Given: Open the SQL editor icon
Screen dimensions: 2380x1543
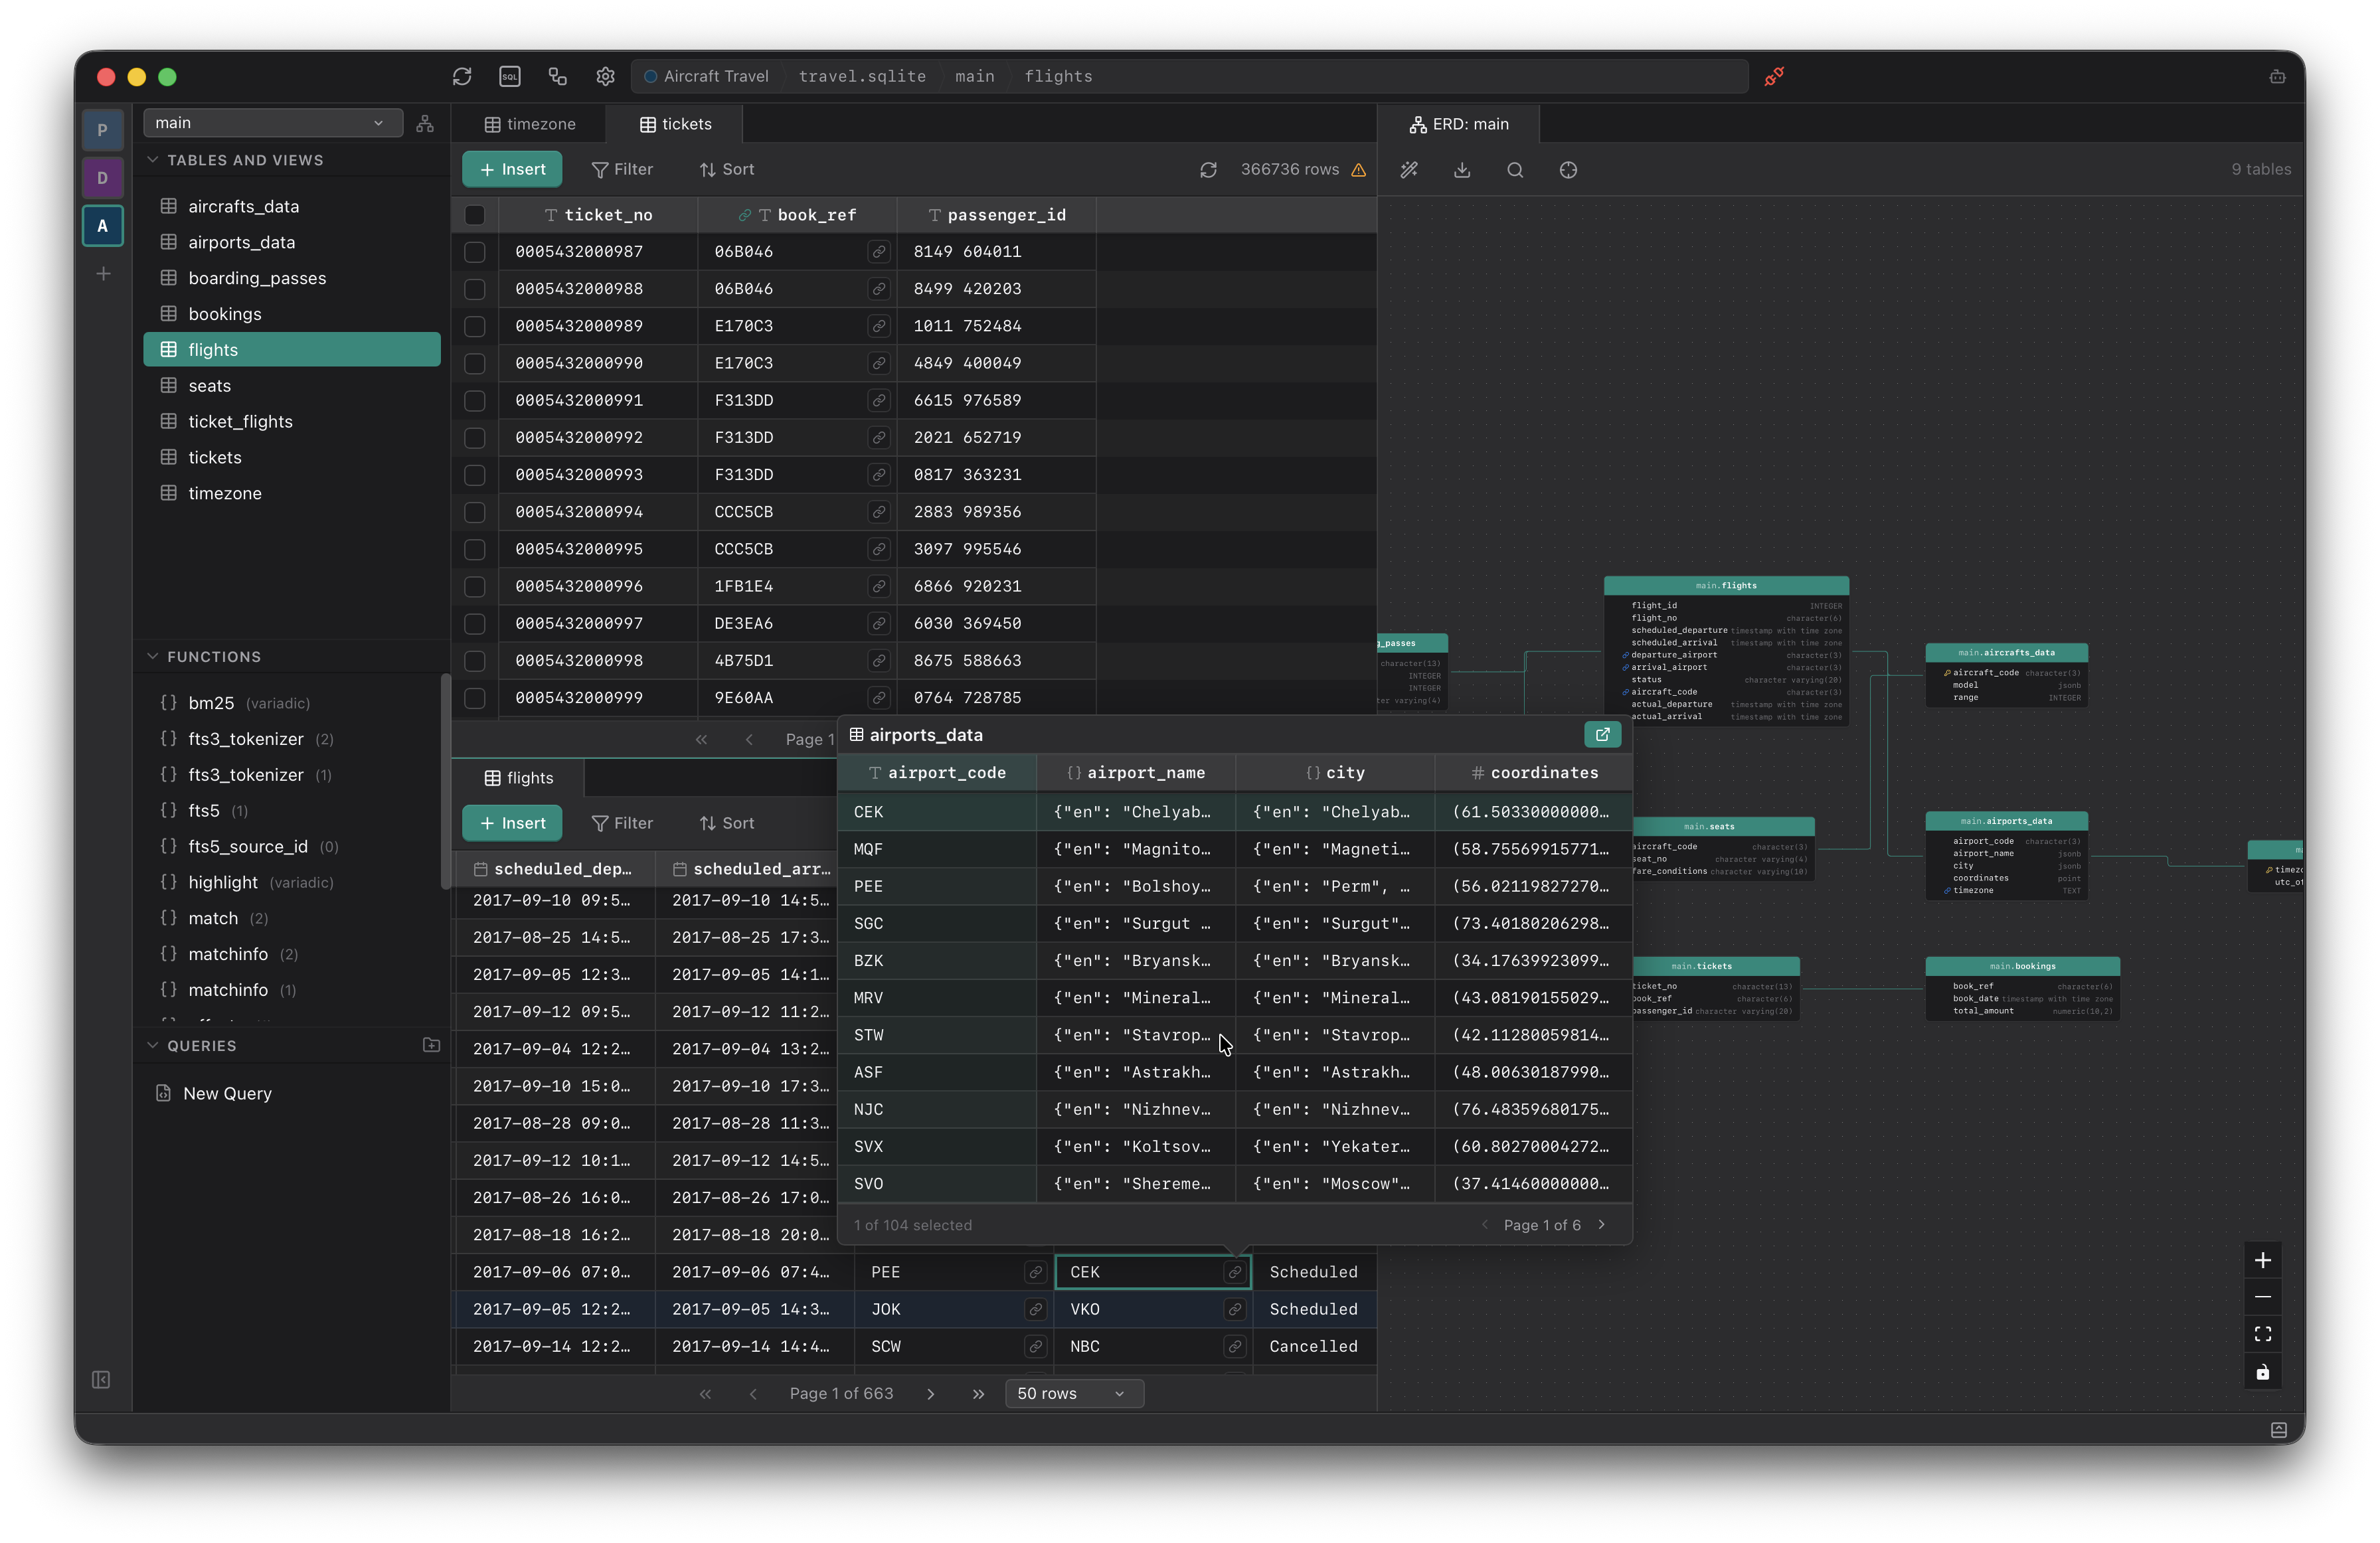Looking at the screenshot, I should click(510, 76).
